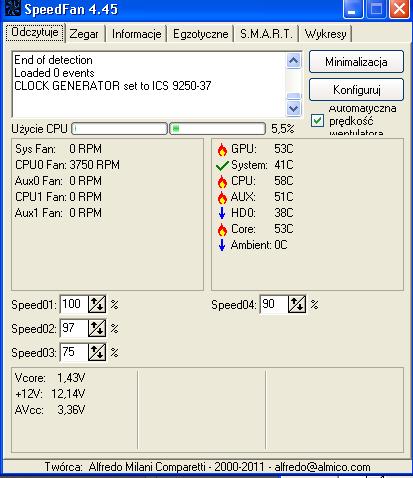The height and width of the screenshot is (478, 413).
Task: Click the 'CPU0 Fan: 3750 RPM' reading
Action: 67,165
